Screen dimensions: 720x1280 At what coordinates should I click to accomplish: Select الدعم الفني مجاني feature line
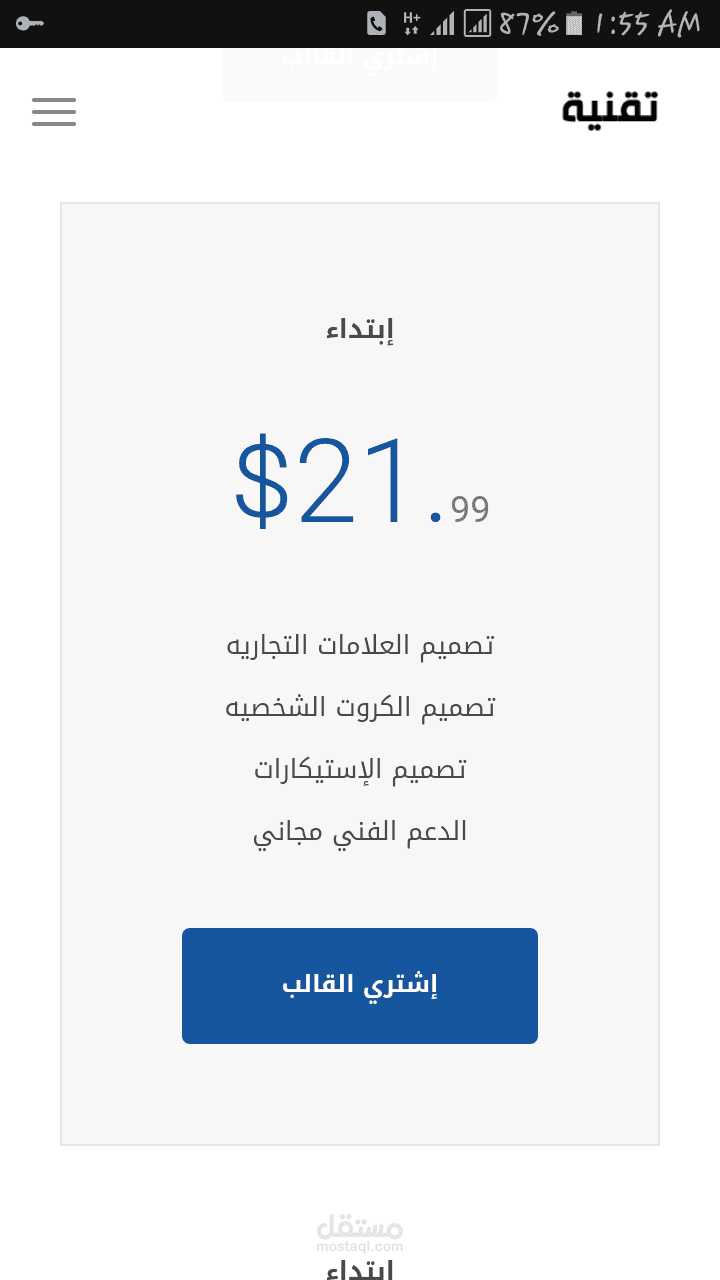(x=360, y=831)
